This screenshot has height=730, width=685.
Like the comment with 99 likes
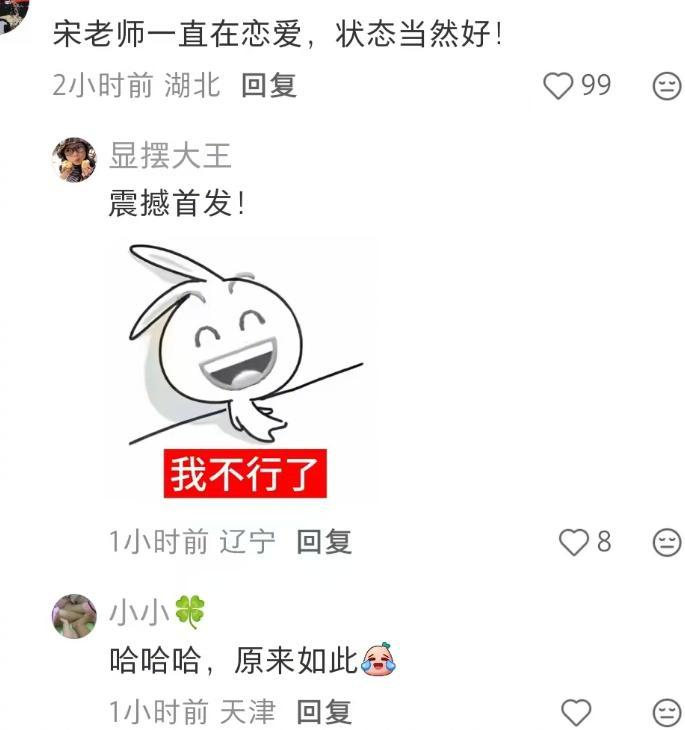pyautogui.click(x=558, y=86)
